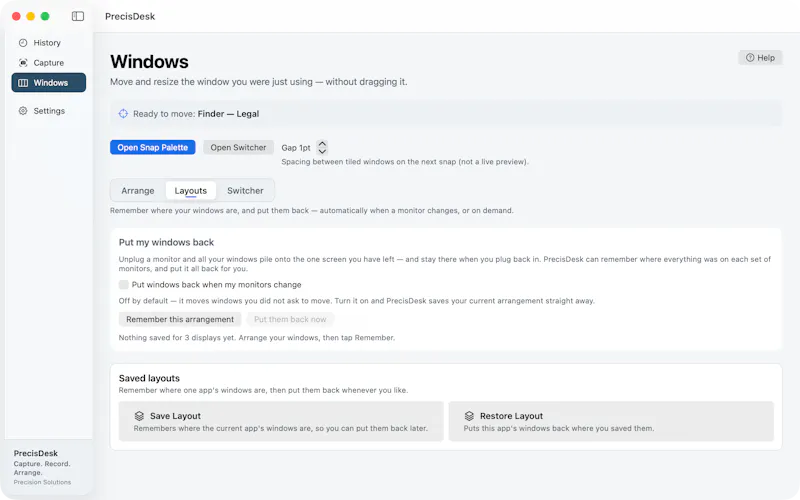Click the Gap 1pt value label
Viewport: 800px width, 500px height.
(296, 147)
